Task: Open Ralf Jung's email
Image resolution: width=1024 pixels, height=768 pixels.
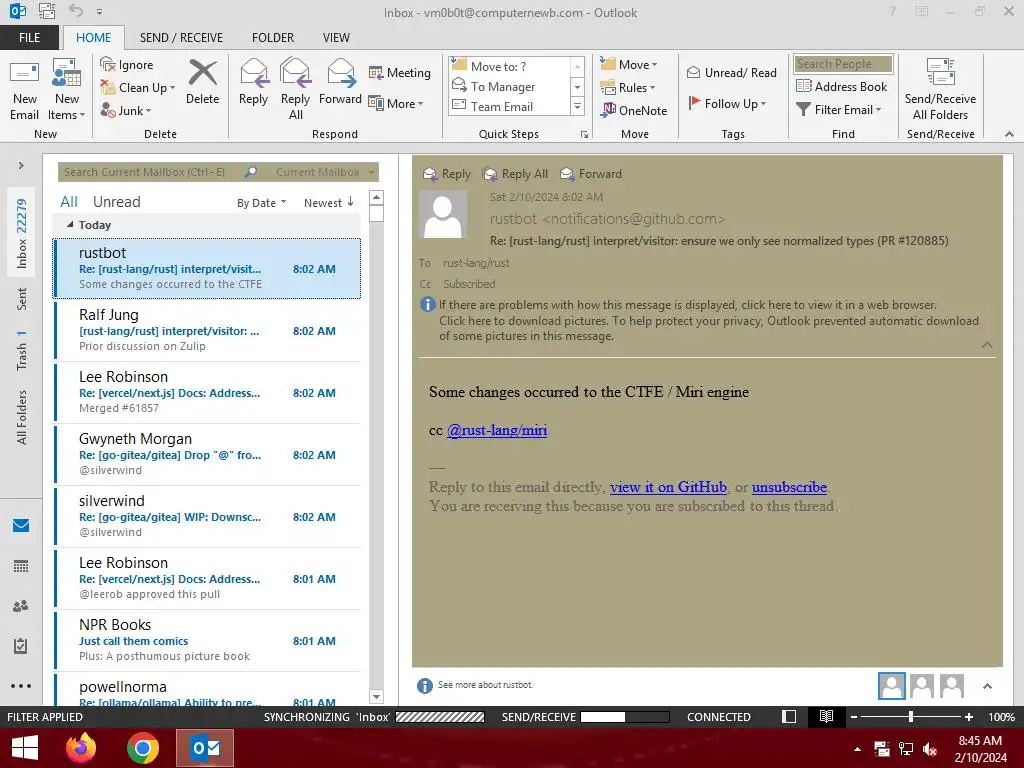Action: (x=207, y=330)
